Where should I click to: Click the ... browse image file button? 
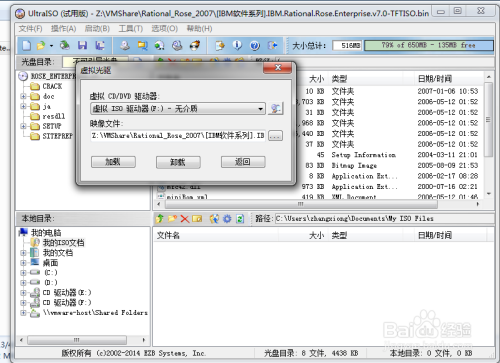click(x=276, y=136)
